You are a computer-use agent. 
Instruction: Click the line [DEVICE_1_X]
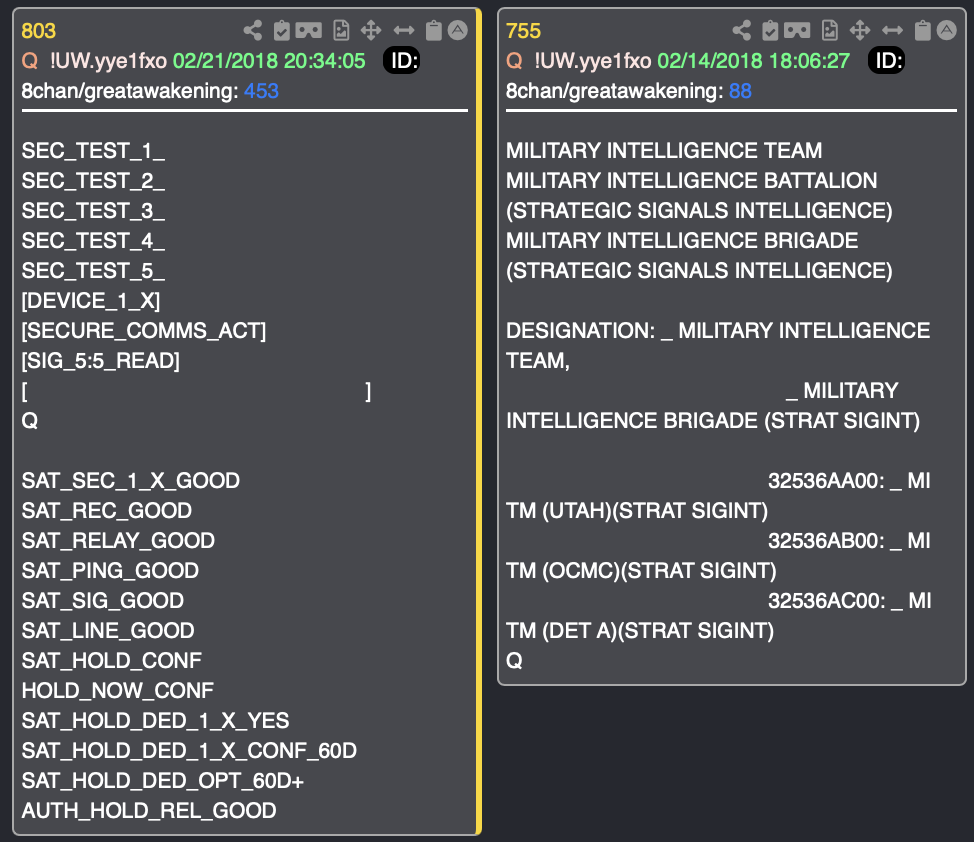[x=91, y=301]
